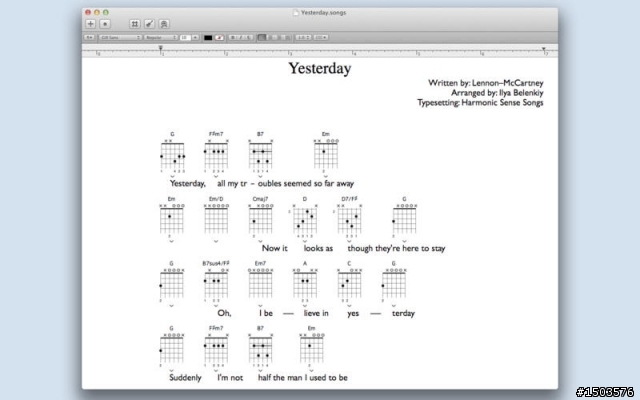Screen dimensions: 640x400
Task: Open the line spacing dropdown
Action: click(303, 38)
